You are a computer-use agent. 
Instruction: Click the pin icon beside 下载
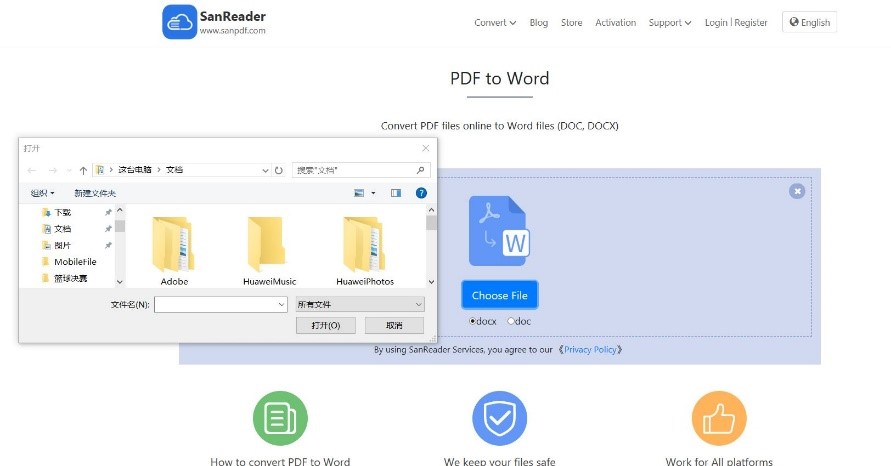(108, 212)
